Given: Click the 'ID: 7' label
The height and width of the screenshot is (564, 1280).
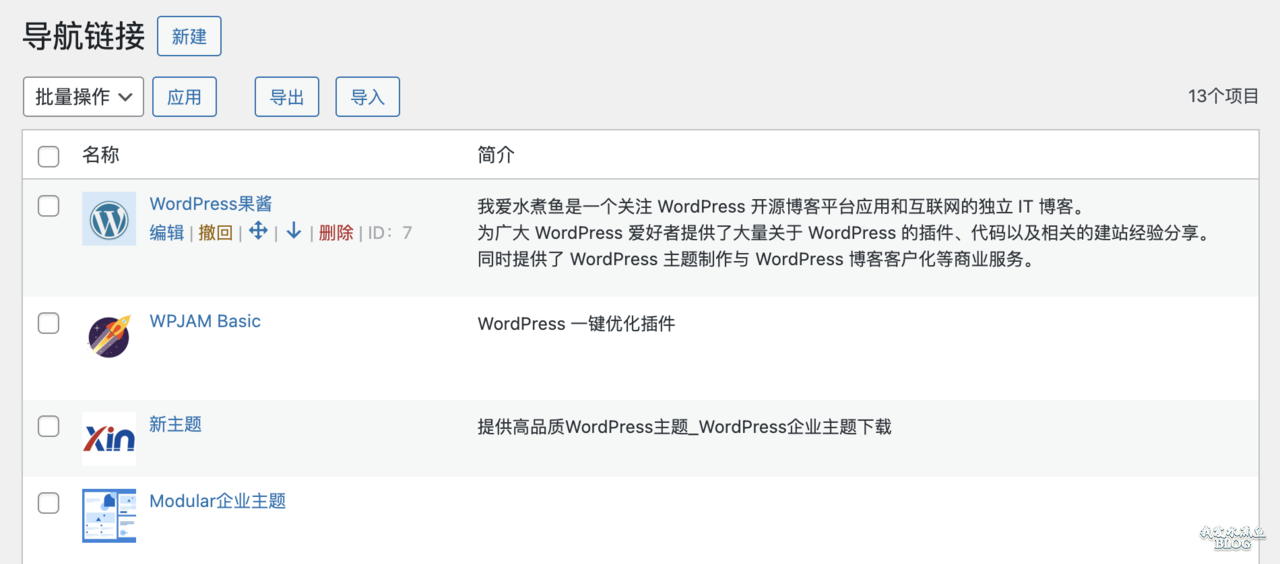Looking at the screenshot, I should (x=390, y=233).
